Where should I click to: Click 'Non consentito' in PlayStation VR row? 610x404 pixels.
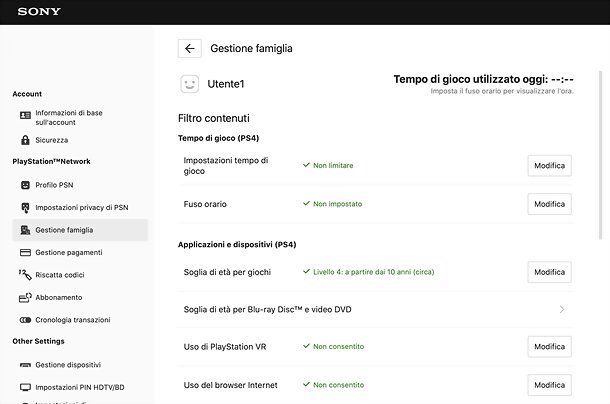(x=338, y=346)
